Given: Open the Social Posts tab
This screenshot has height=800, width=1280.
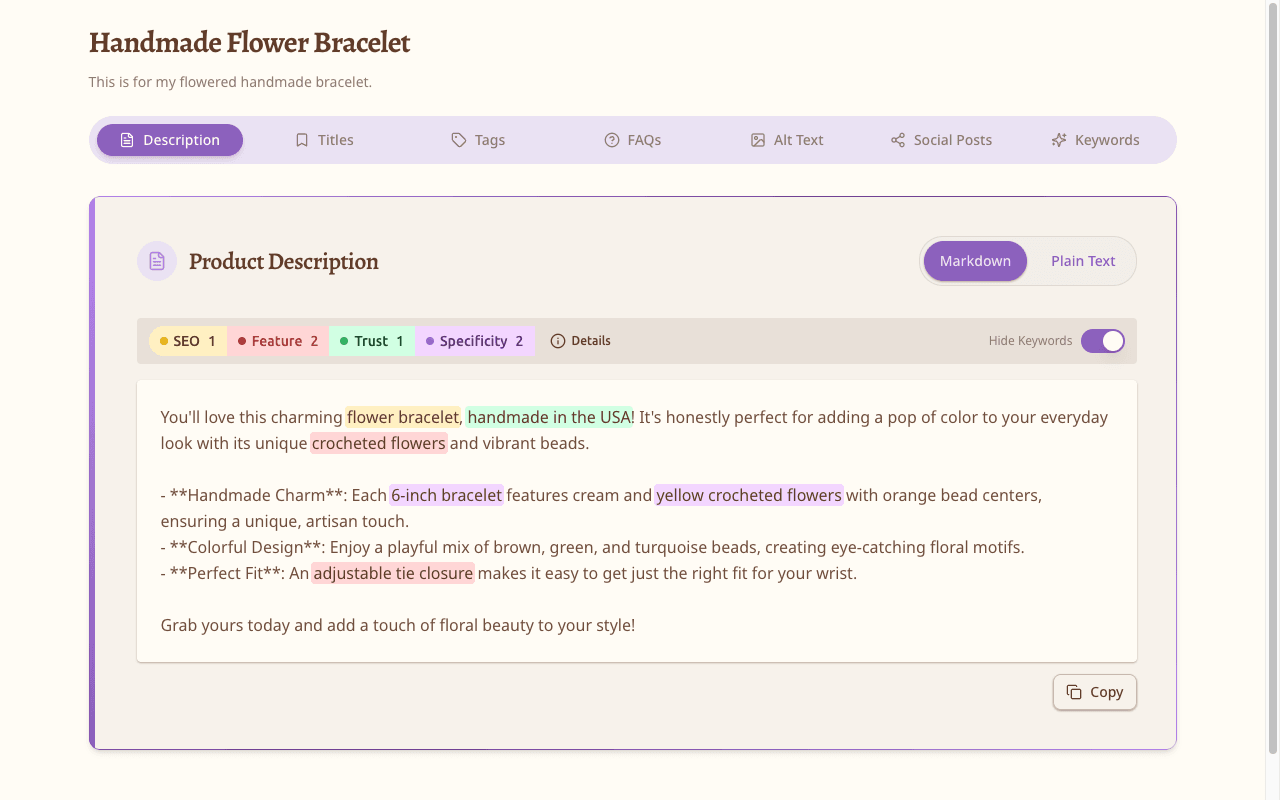Looking at the screenshot, I should pyautogui.click(x=941, y=140).
